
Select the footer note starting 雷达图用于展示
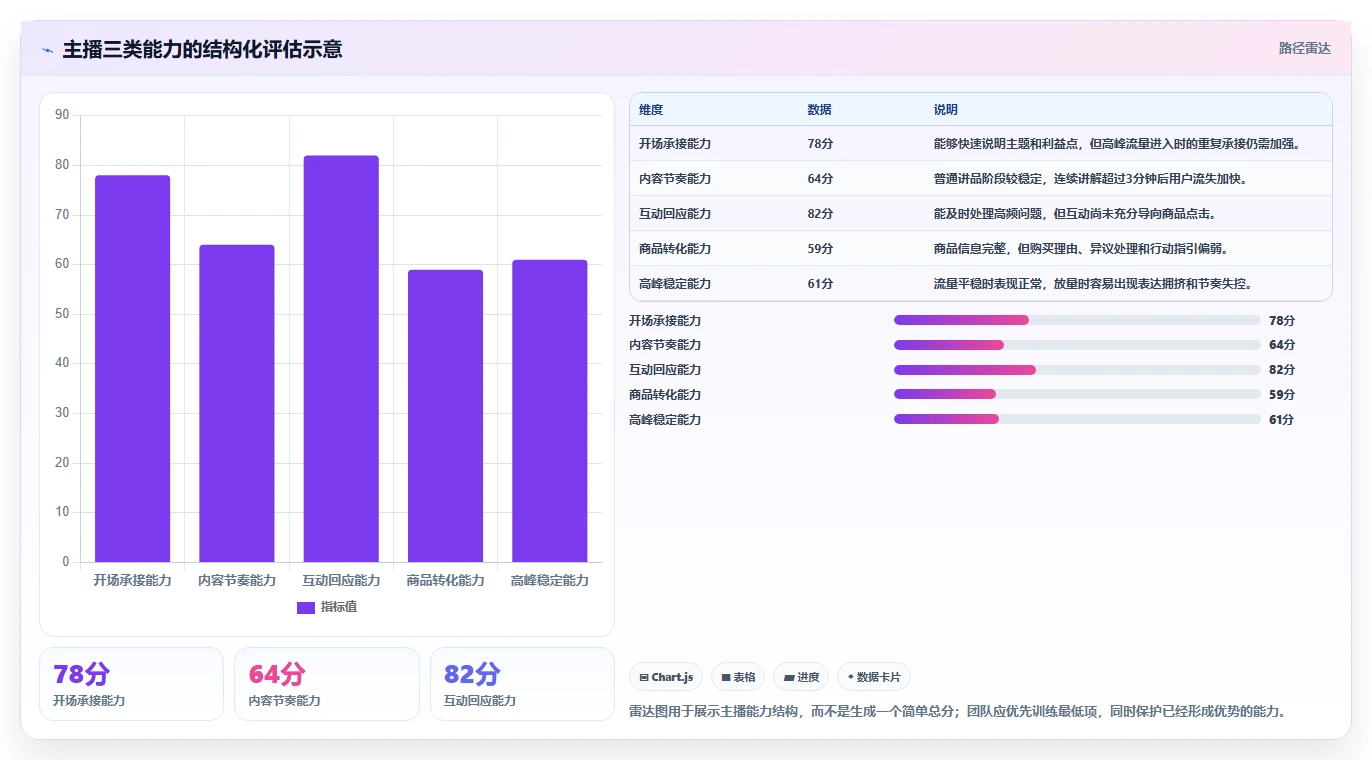tap(957, 712)
